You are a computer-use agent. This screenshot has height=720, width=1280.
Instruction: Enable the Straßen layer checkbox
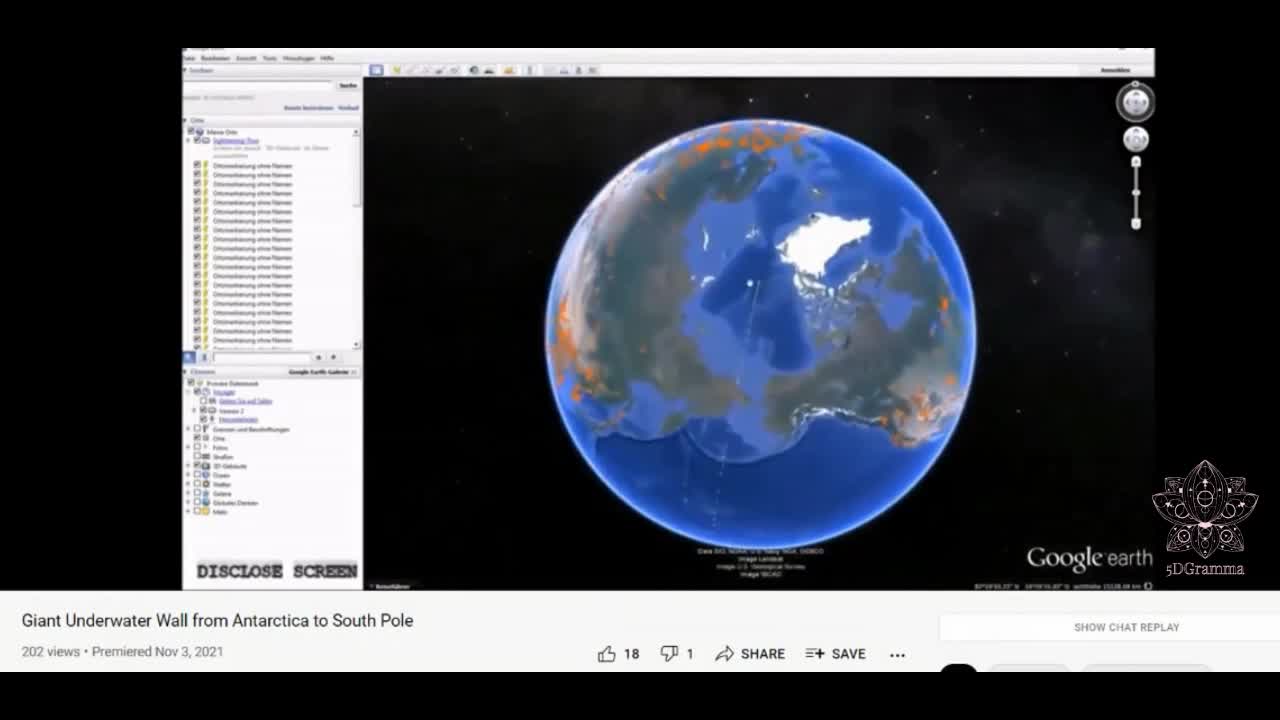(x=197, y=456)
